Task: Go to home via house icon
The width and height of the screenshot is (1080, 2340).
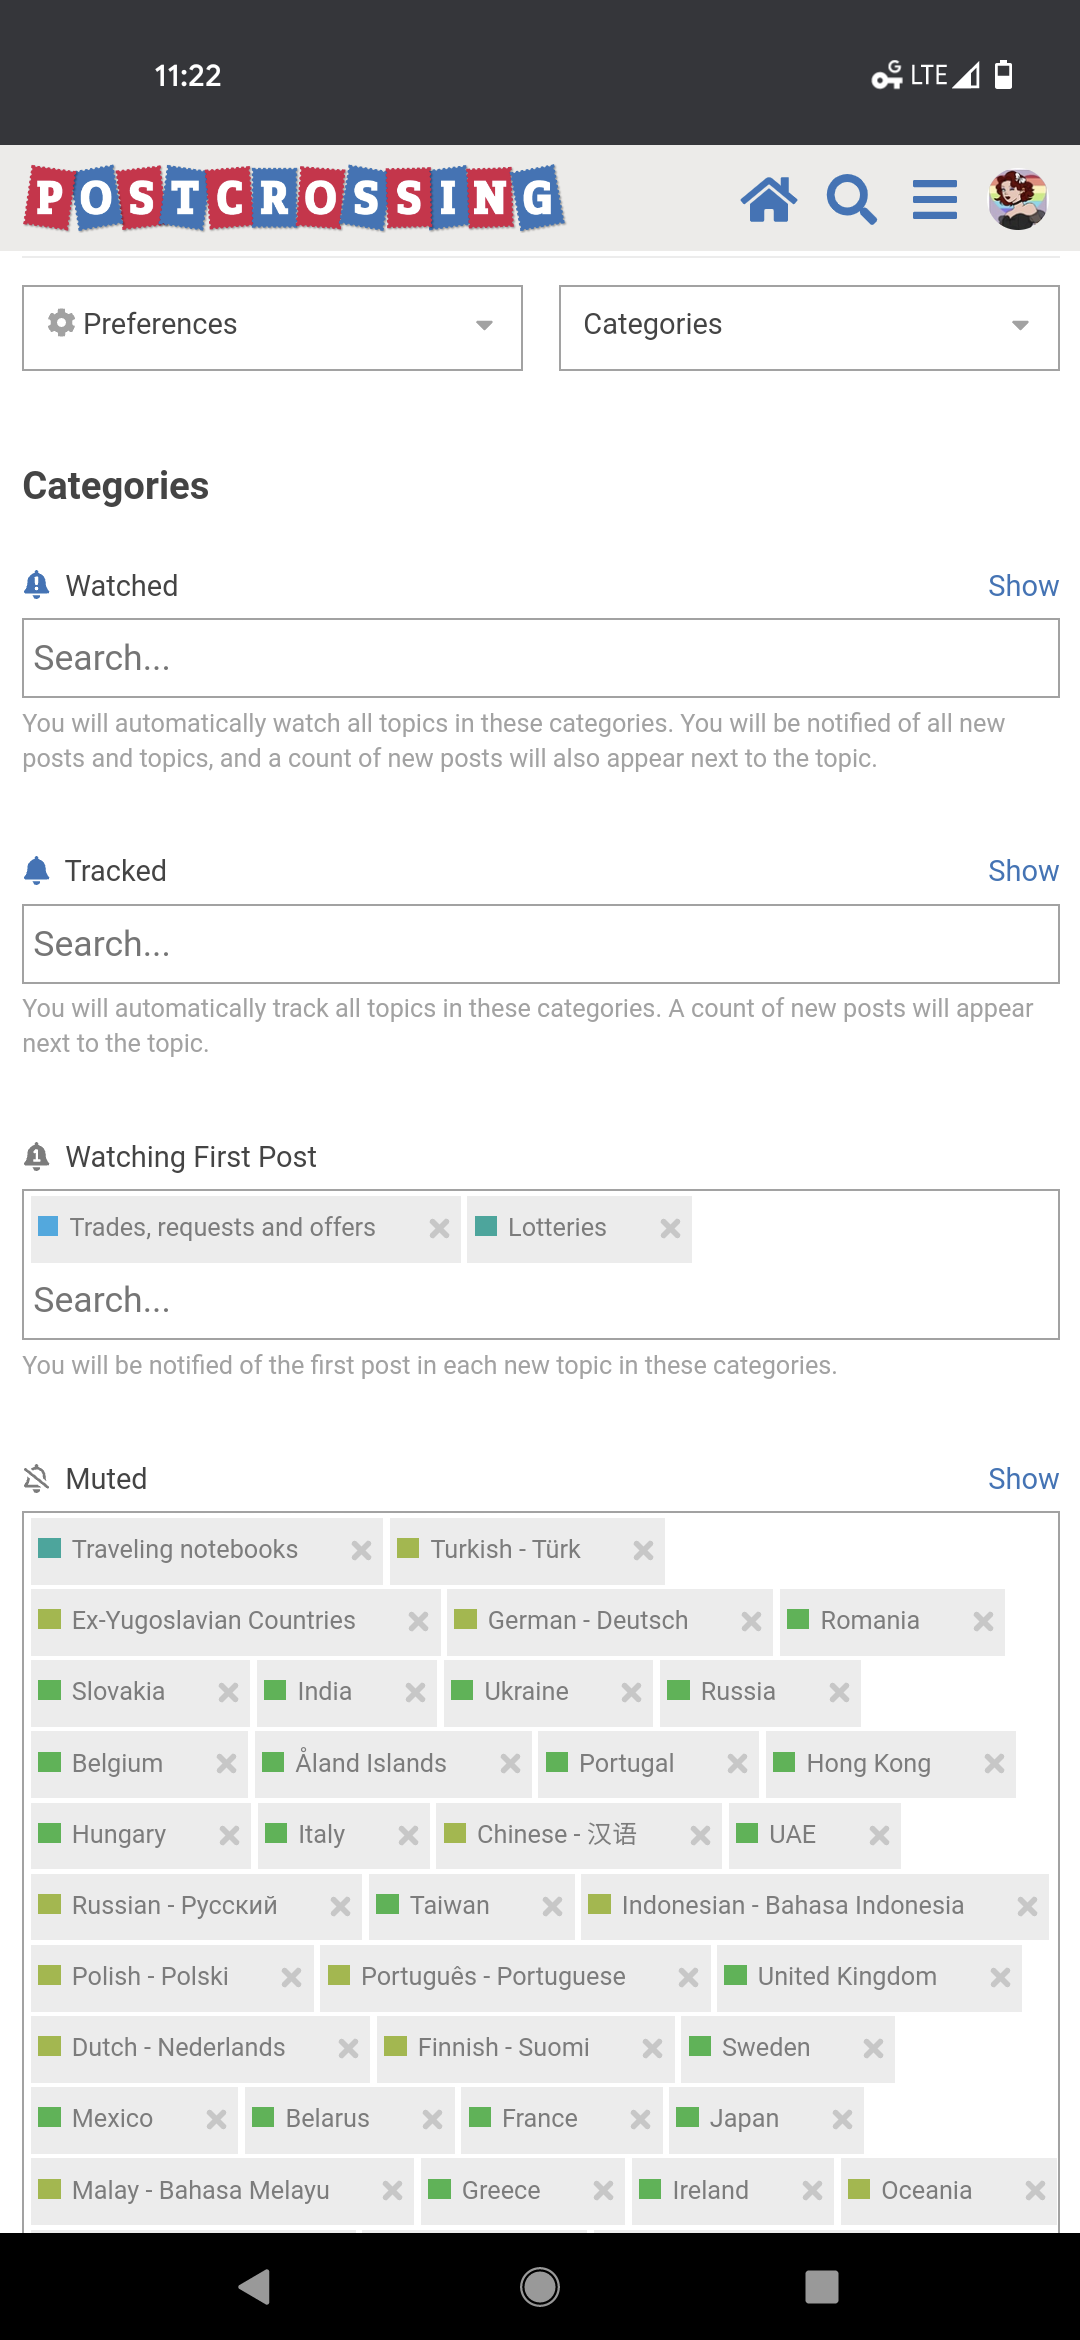Action: 768,199
